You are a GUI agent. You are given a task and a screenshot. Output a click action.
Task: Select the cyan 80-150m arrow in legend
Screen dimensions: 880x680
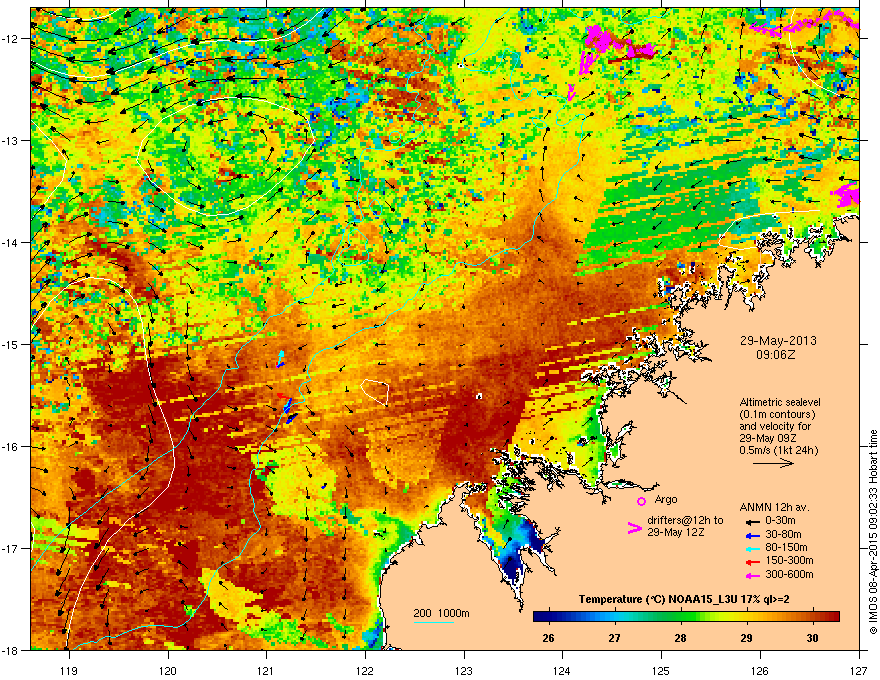click(x=753, y=548)
